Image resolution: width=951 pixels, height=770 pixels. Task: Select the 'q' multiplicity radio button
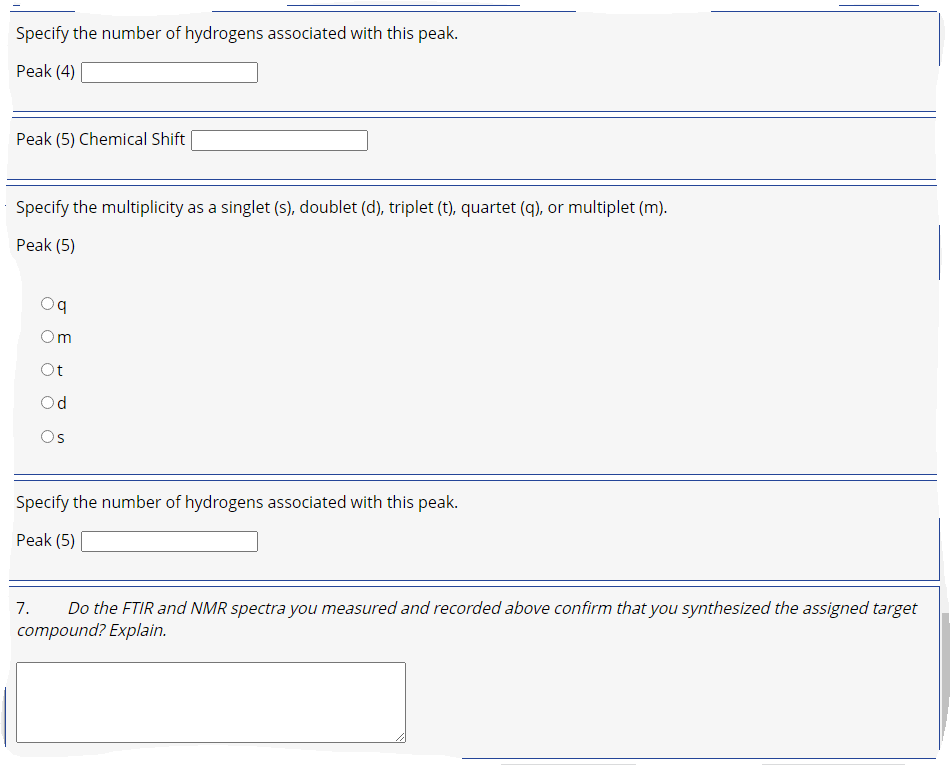point(47,303)
